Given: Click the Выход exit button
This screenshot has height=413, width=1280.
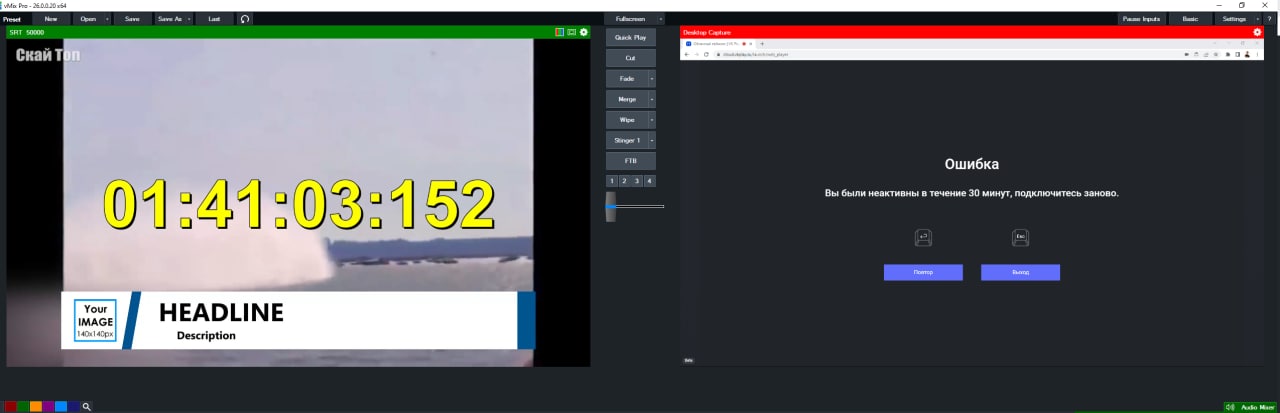Looking at the screenshot, I should point(1020,272).
